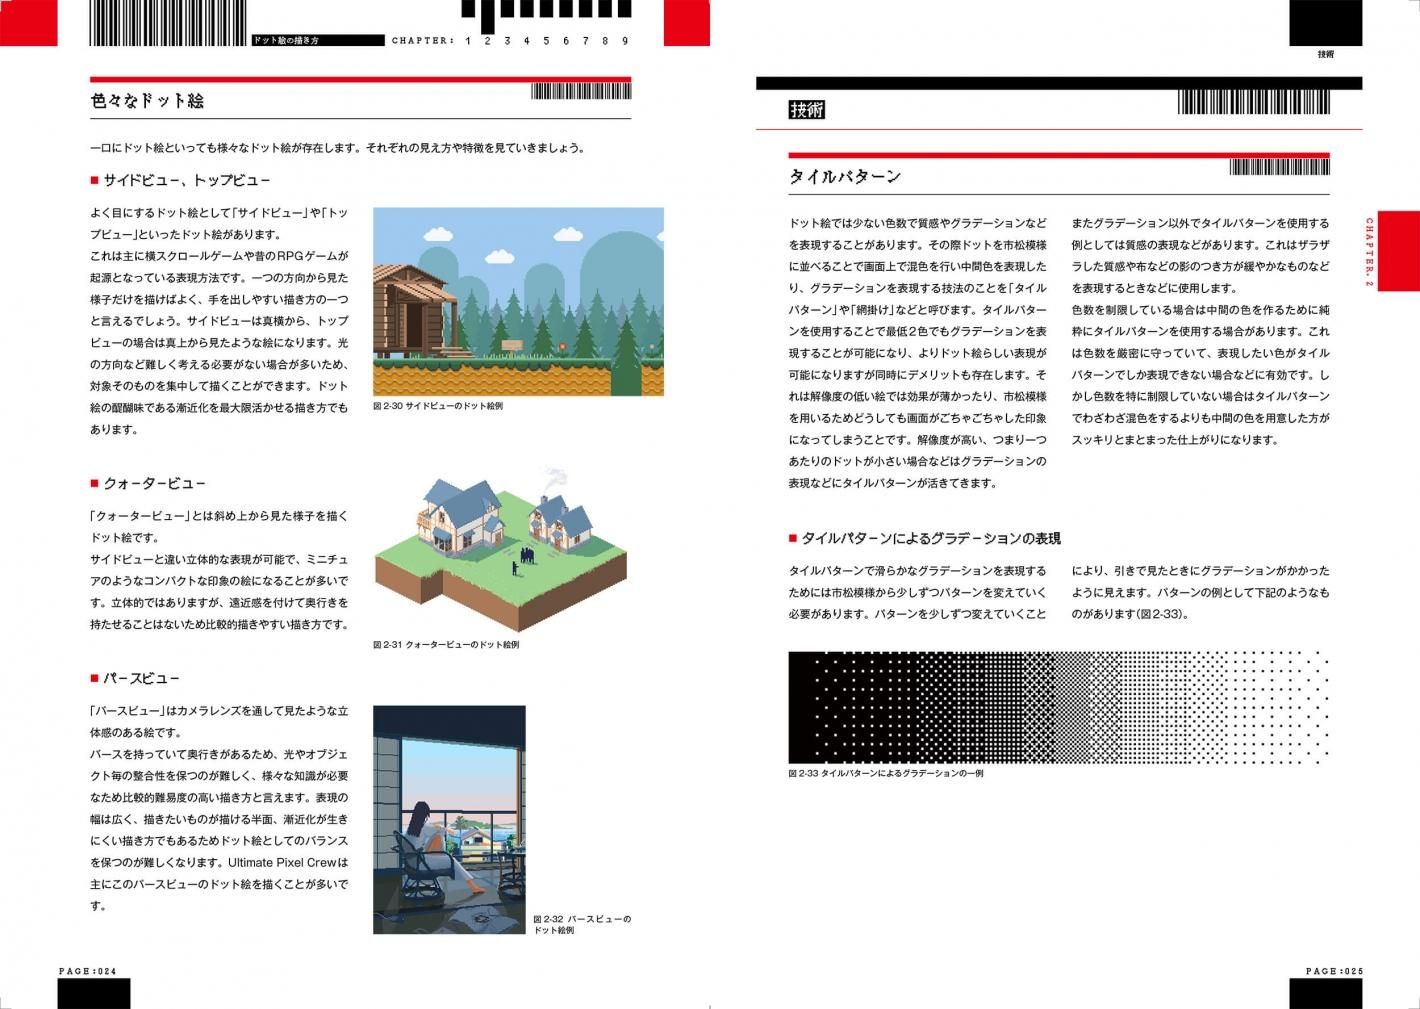The width and height of the screenshot is (1420, 1009).
Task: Select chapter number 5 in header
Action: coord(546,41)
